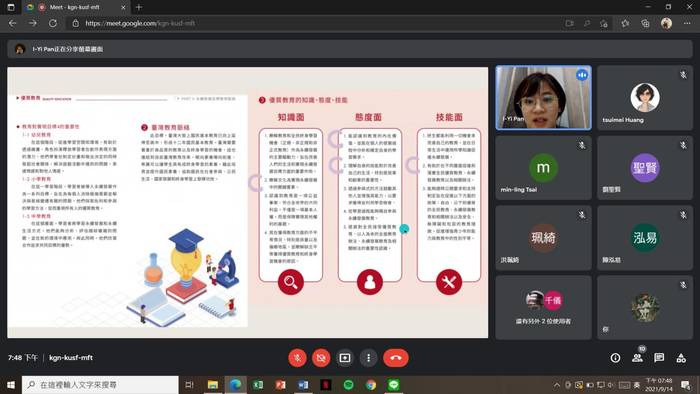
Task: Show the participants people panel
Action: tap(638, 358)
